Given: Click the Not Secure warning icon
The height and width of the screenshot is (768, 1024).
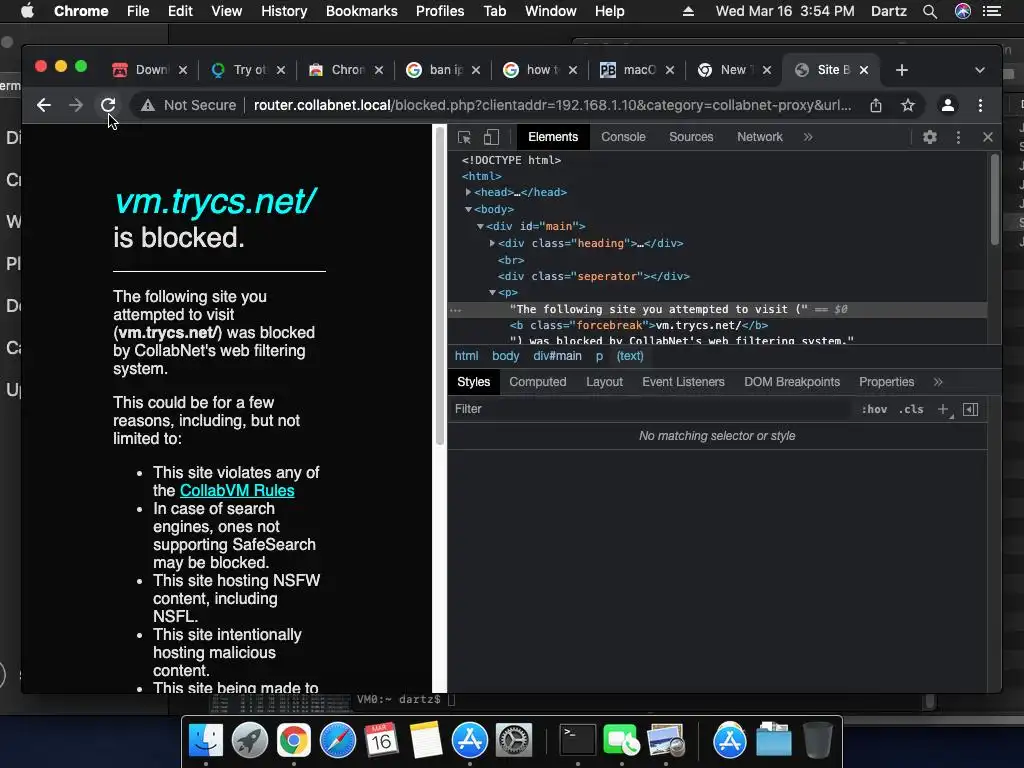Looking at the screenshot, I should [x=148, y=105].
